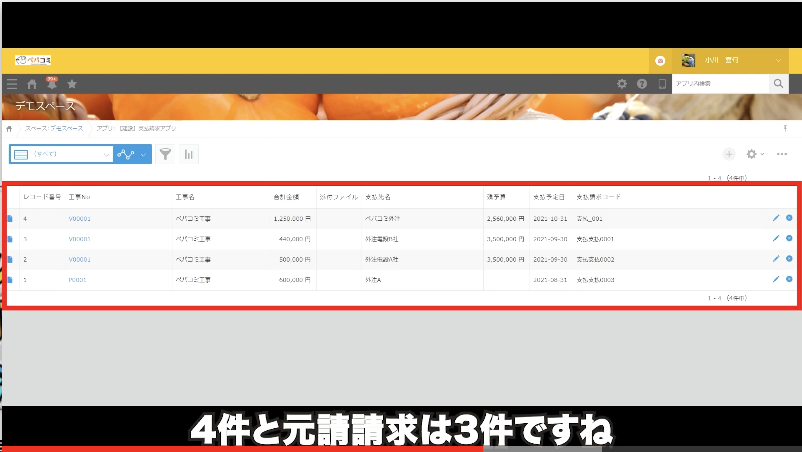
Task: Open the app settings gear dropdown
Action: (x=755, y=154)
